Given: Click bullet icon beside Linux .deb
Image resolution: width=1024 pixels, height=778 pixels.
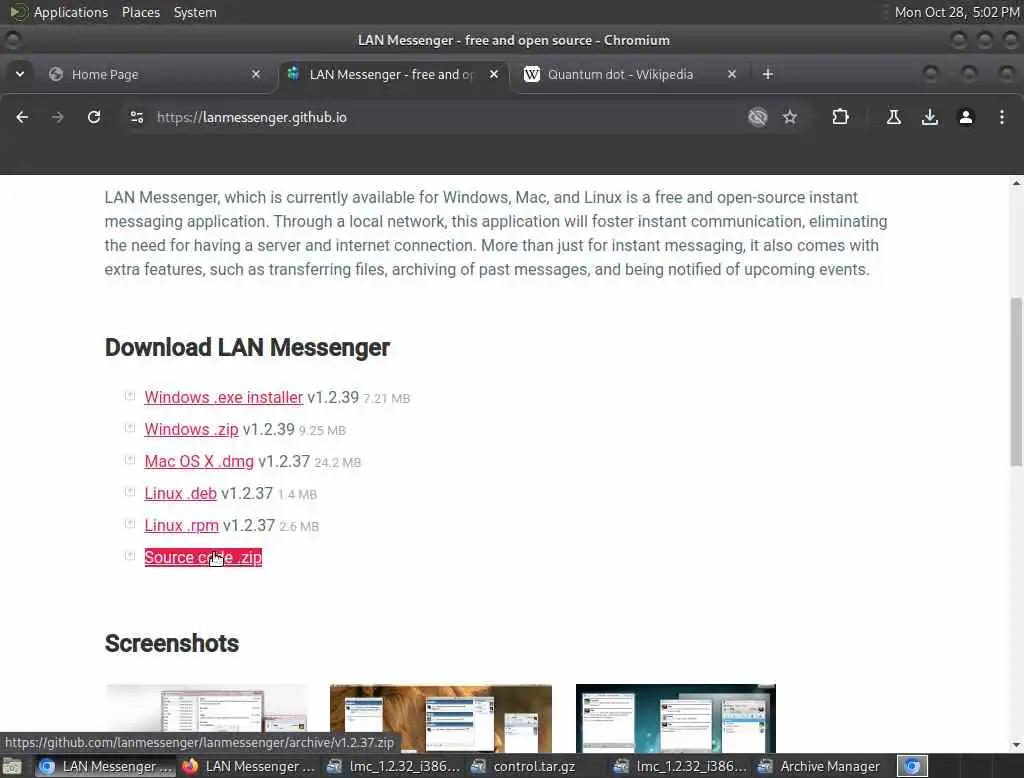Looking at the screenshot, I should click(x=130, y=491).
